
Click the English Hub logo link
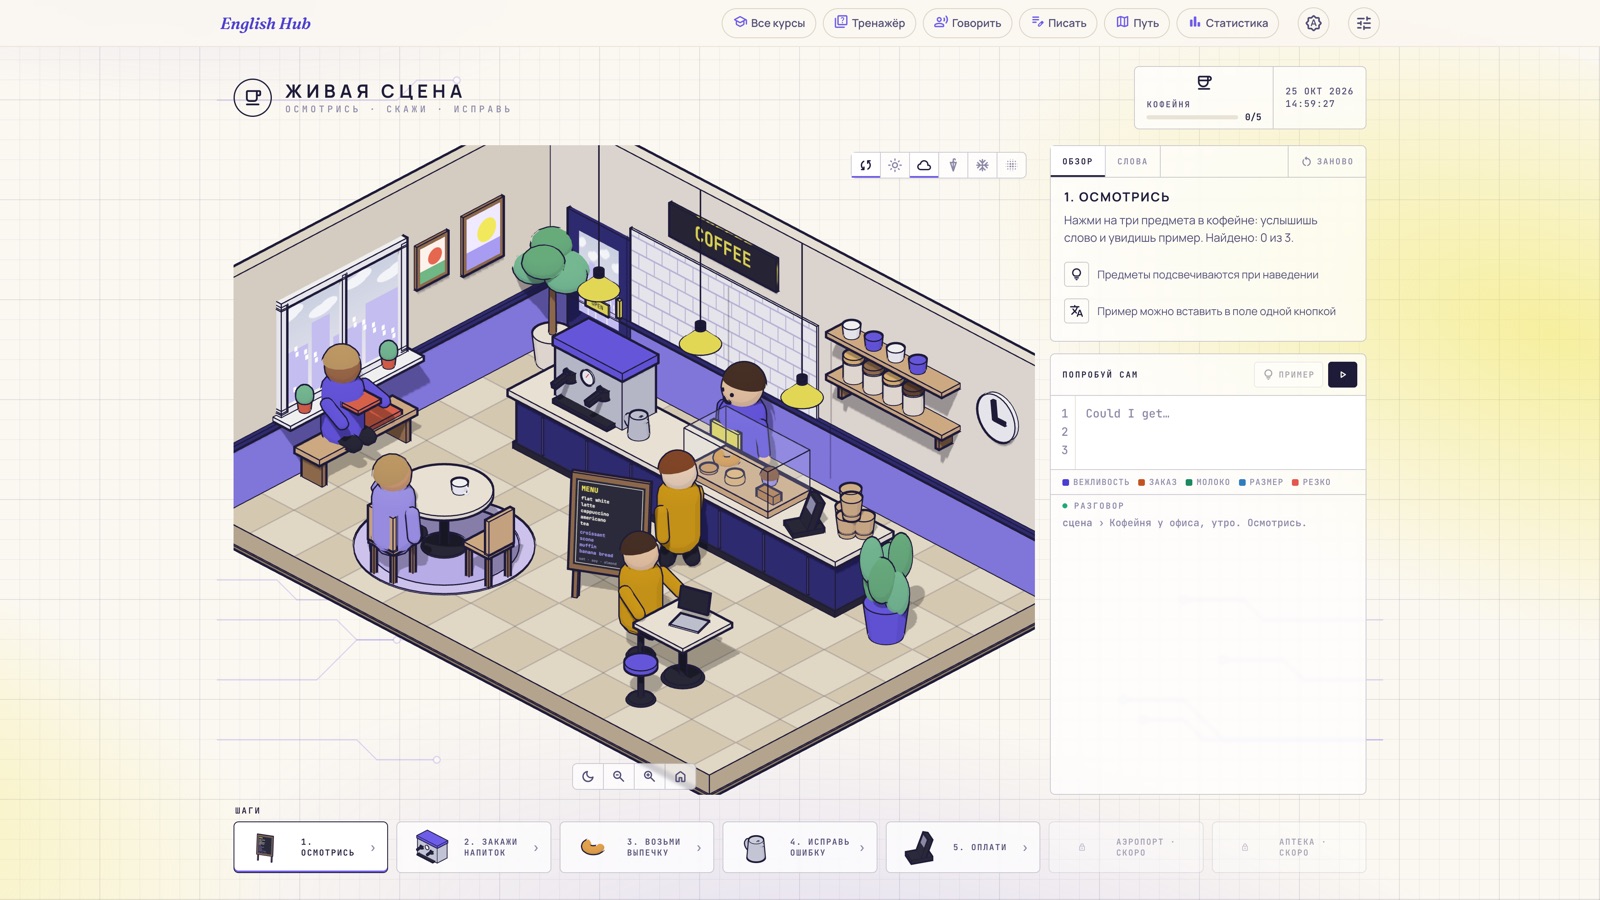tap(265, 23)
